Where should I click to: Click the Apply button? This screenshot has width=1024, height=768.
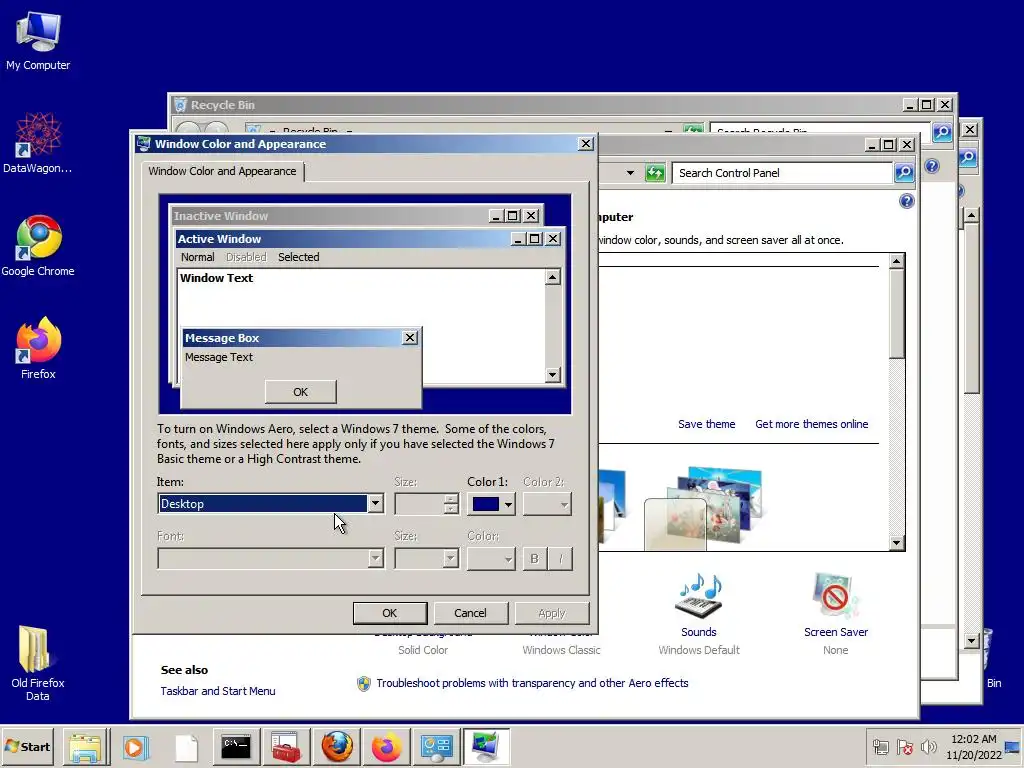click(x=552, y=613)
